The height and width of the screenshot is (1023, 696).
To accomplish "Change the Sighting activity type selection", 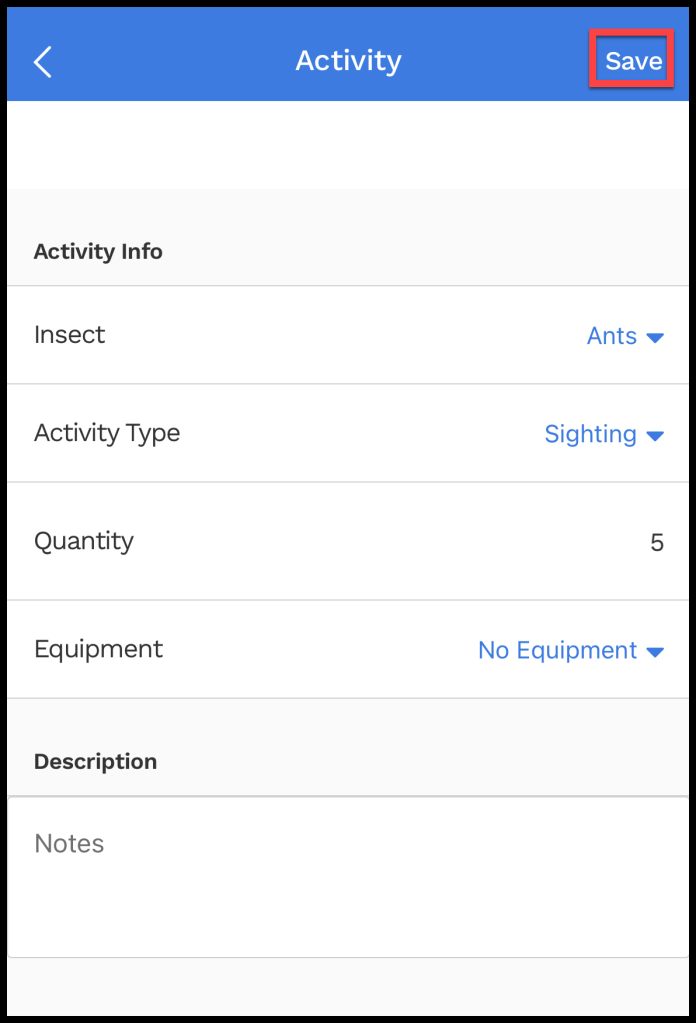I will [x=590, y=434].
